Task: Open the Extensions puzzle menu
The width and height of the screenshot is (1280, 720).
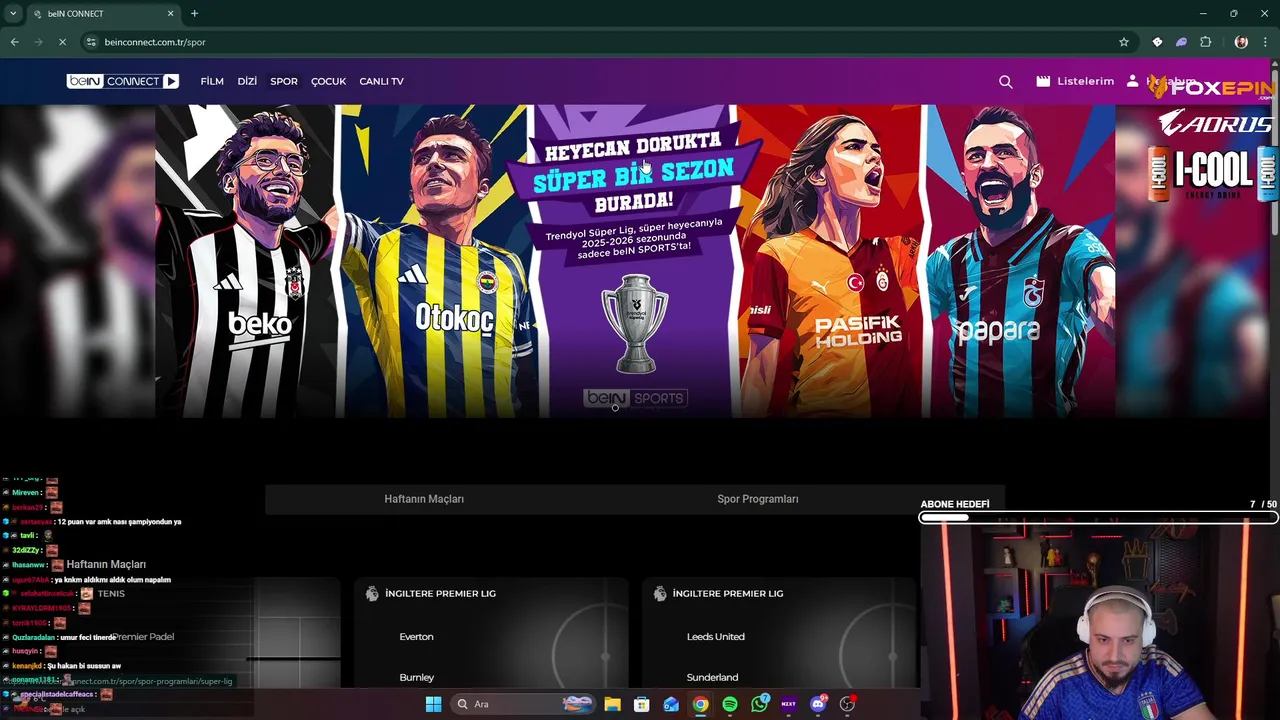Action: [x=1206, y=42]
